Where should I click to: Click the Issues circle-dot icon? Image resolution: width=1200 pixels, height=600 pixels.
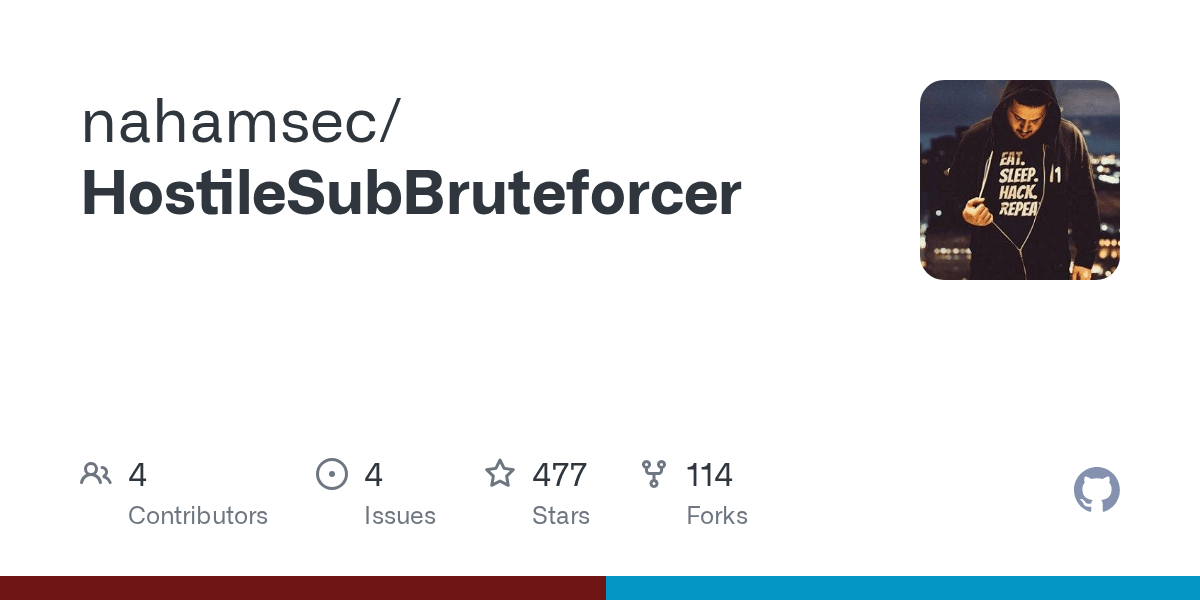[332, 474]
